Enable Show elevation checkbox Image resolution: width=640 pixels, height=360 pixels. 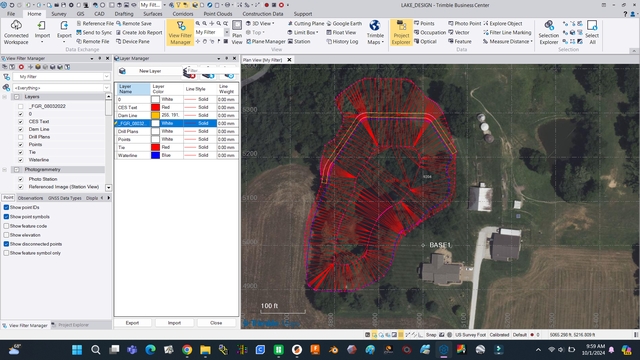pyautogui.click(x=6, y=235)
